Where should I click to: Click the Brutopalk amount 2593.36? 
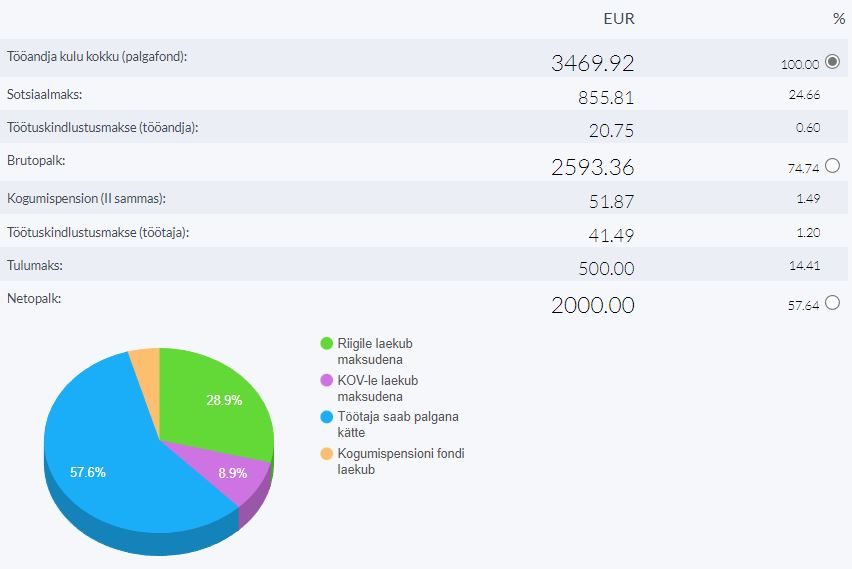tap(592, 167)
